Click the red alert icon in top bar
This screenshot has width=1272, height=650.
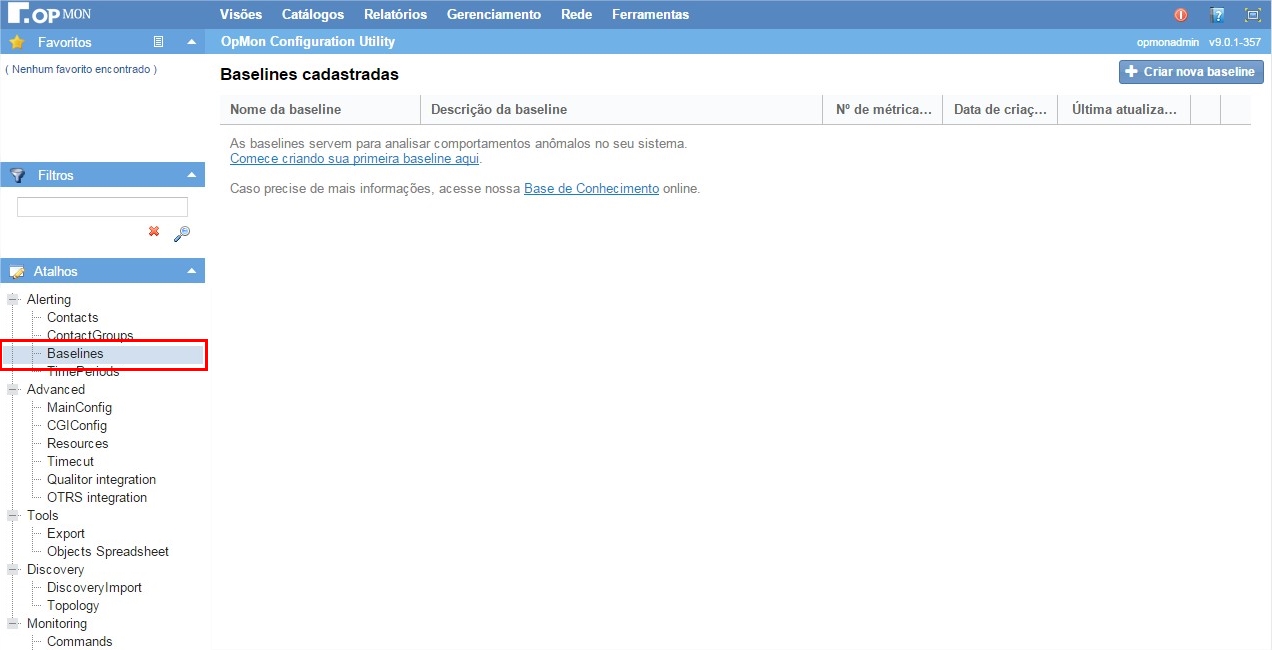coord(1181,15)
